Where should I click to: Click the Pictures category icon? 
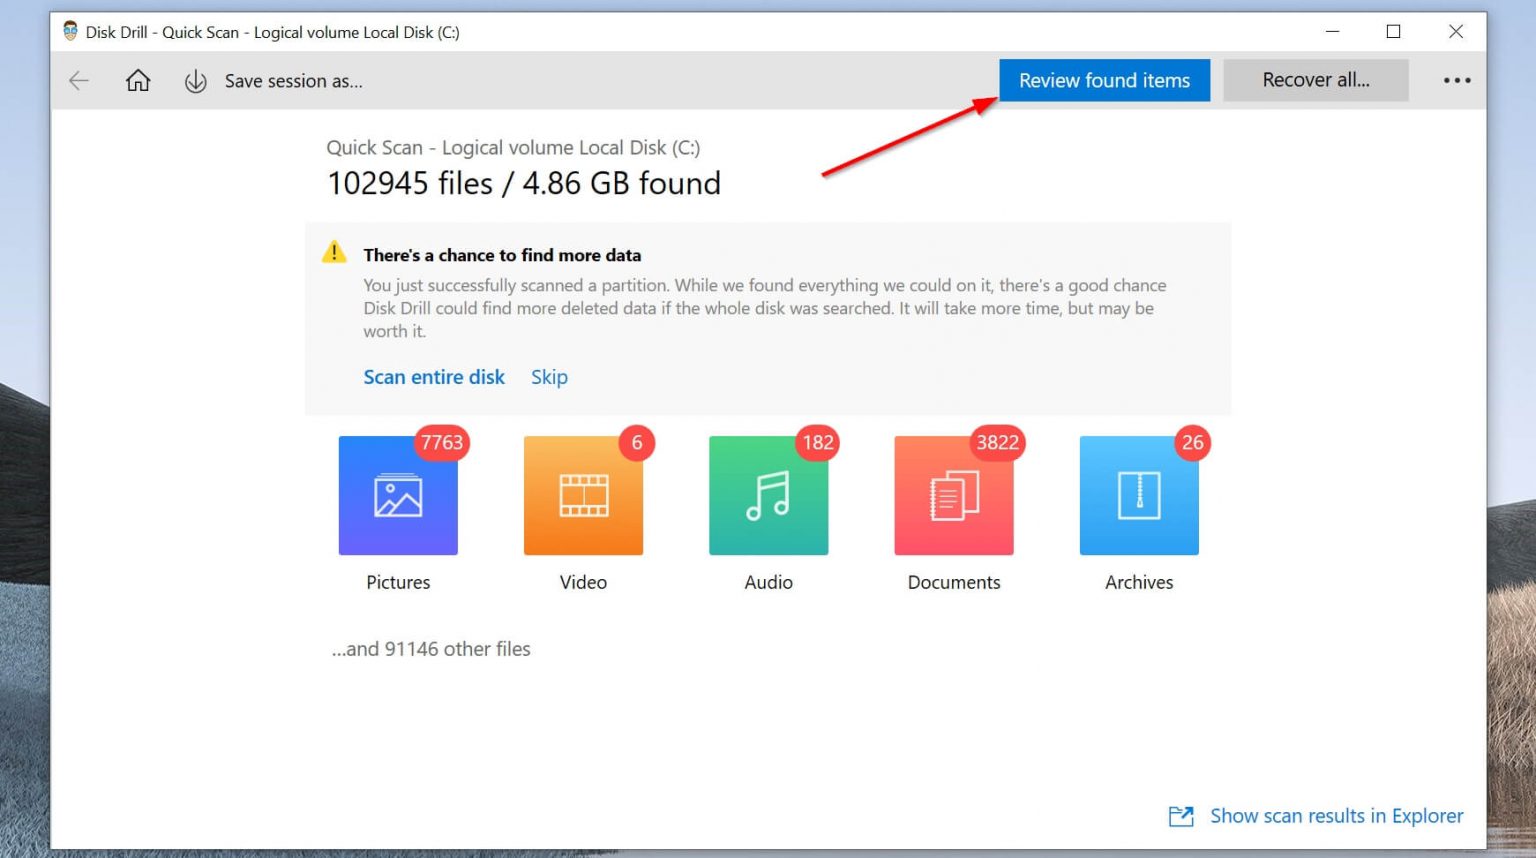coord(397,495)
